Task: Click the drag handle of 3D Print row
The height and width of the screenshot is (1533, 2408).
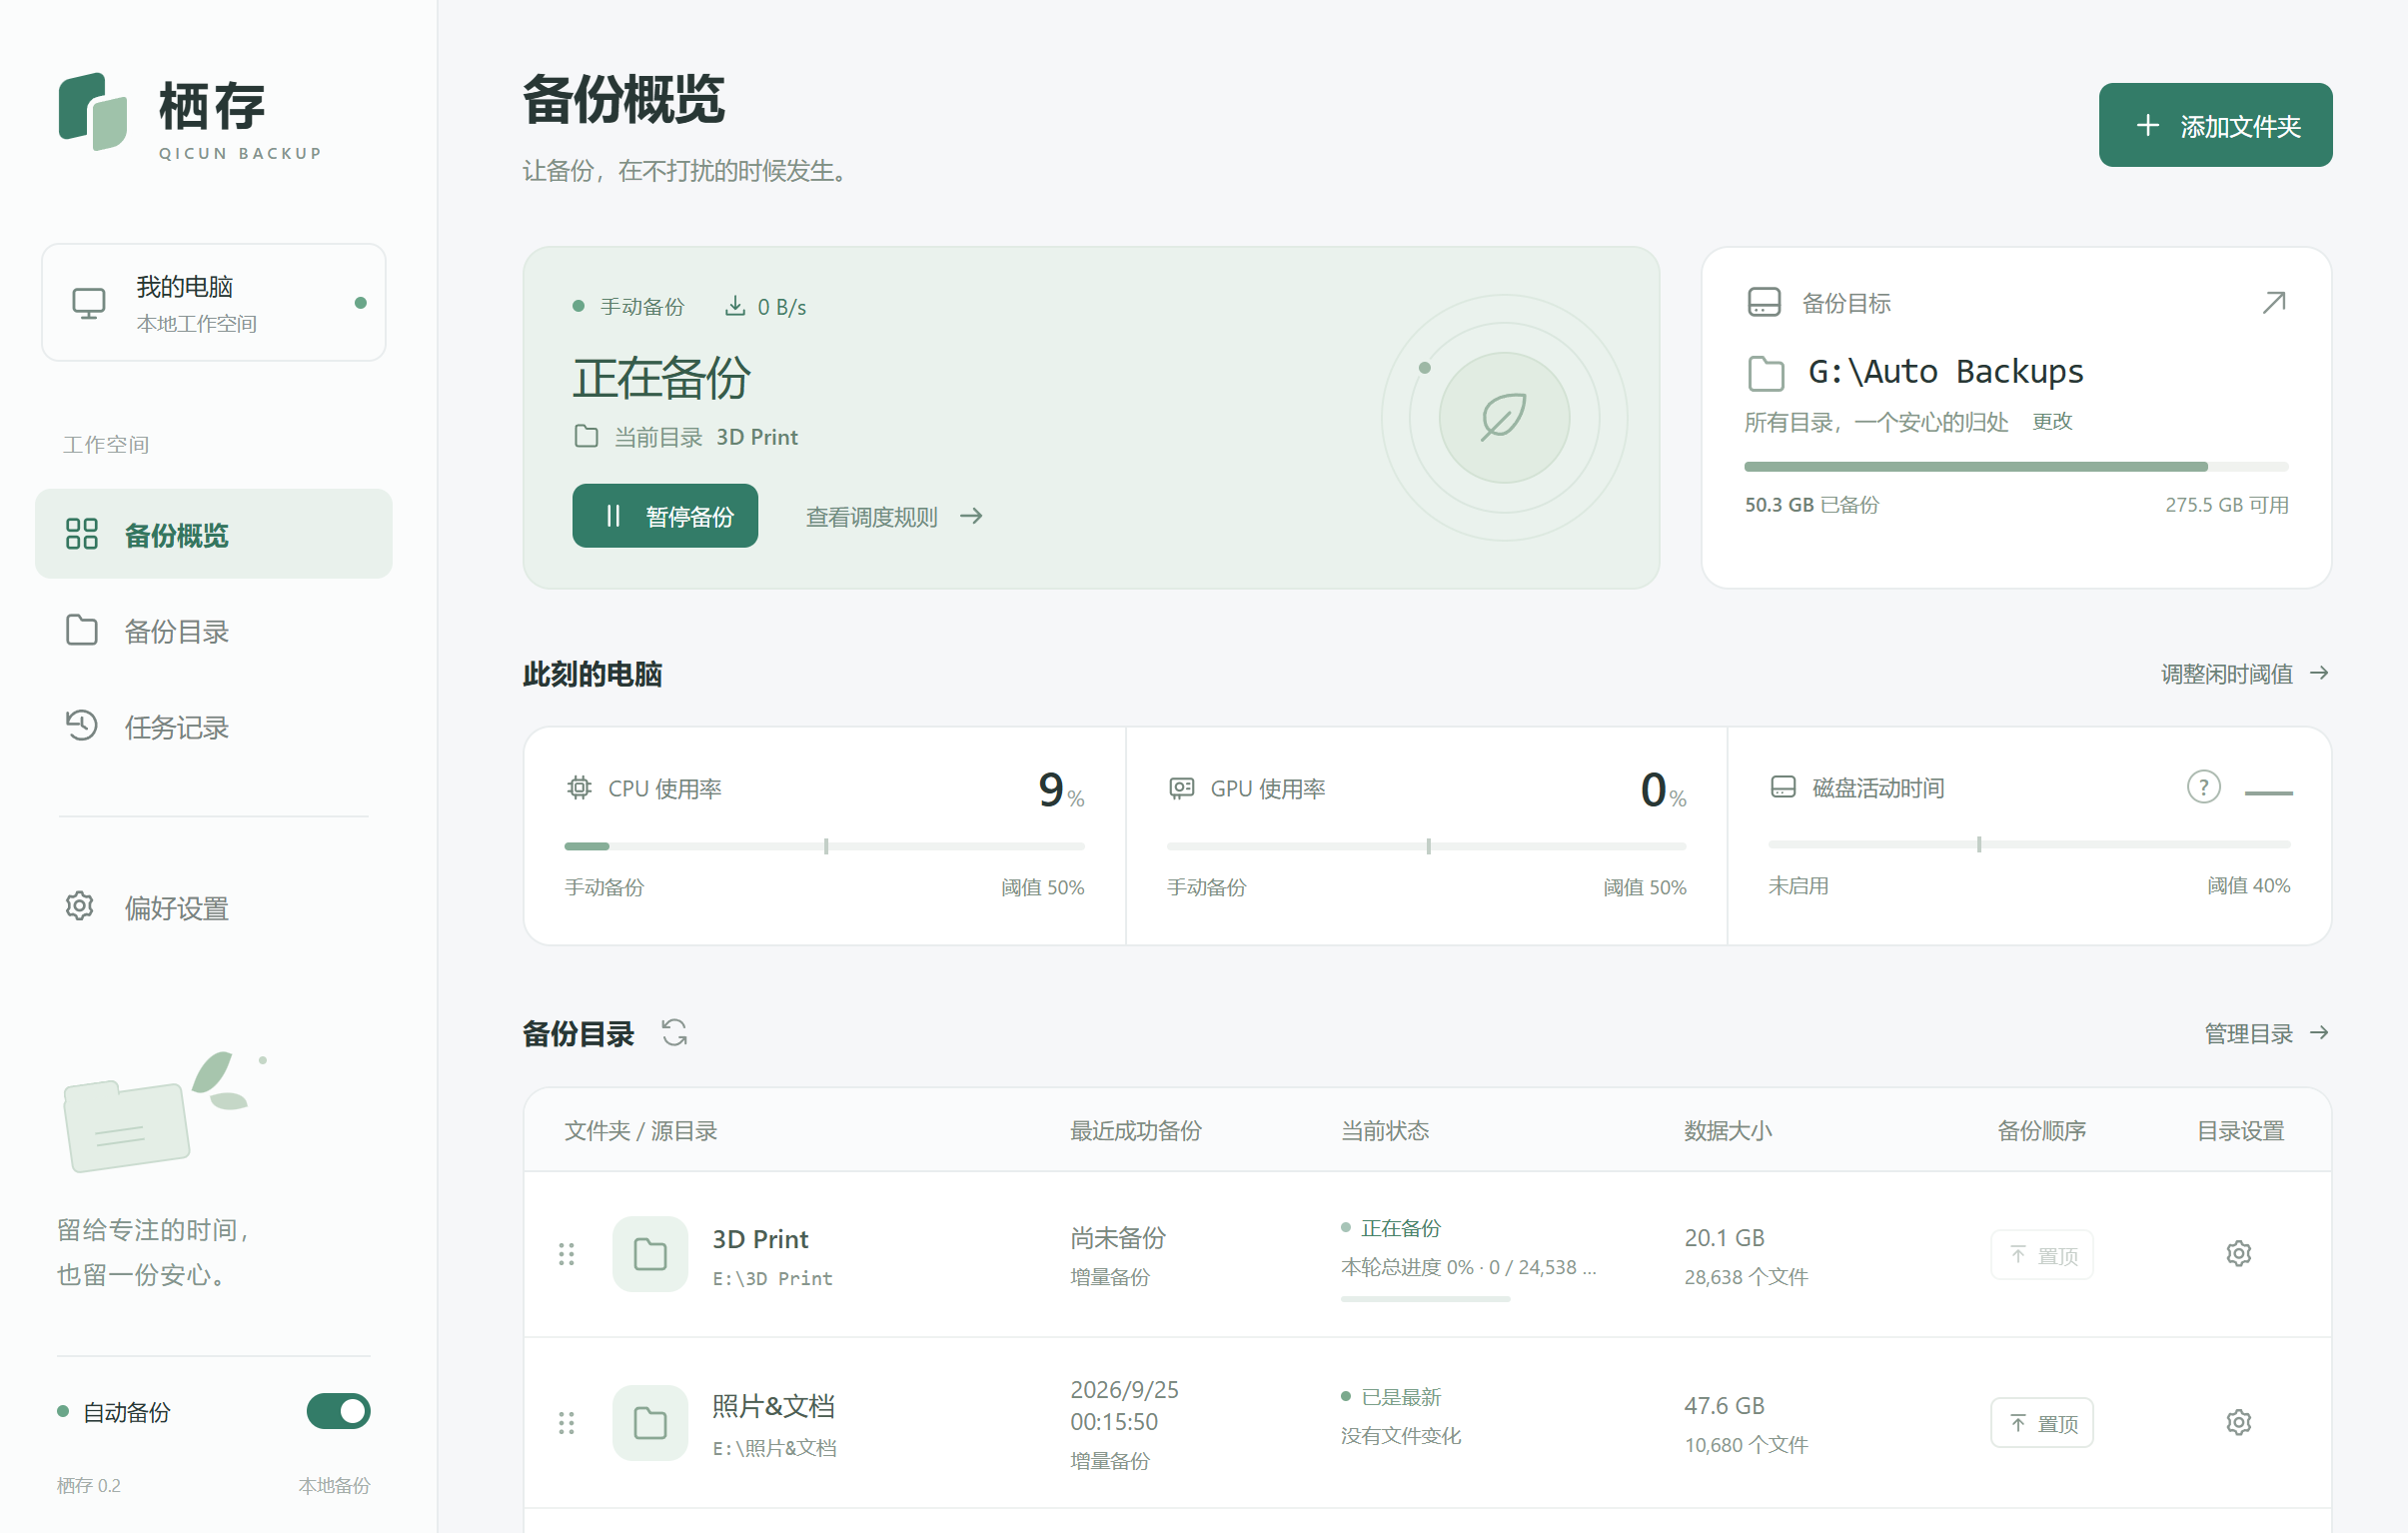Action: click(567, 1254)
